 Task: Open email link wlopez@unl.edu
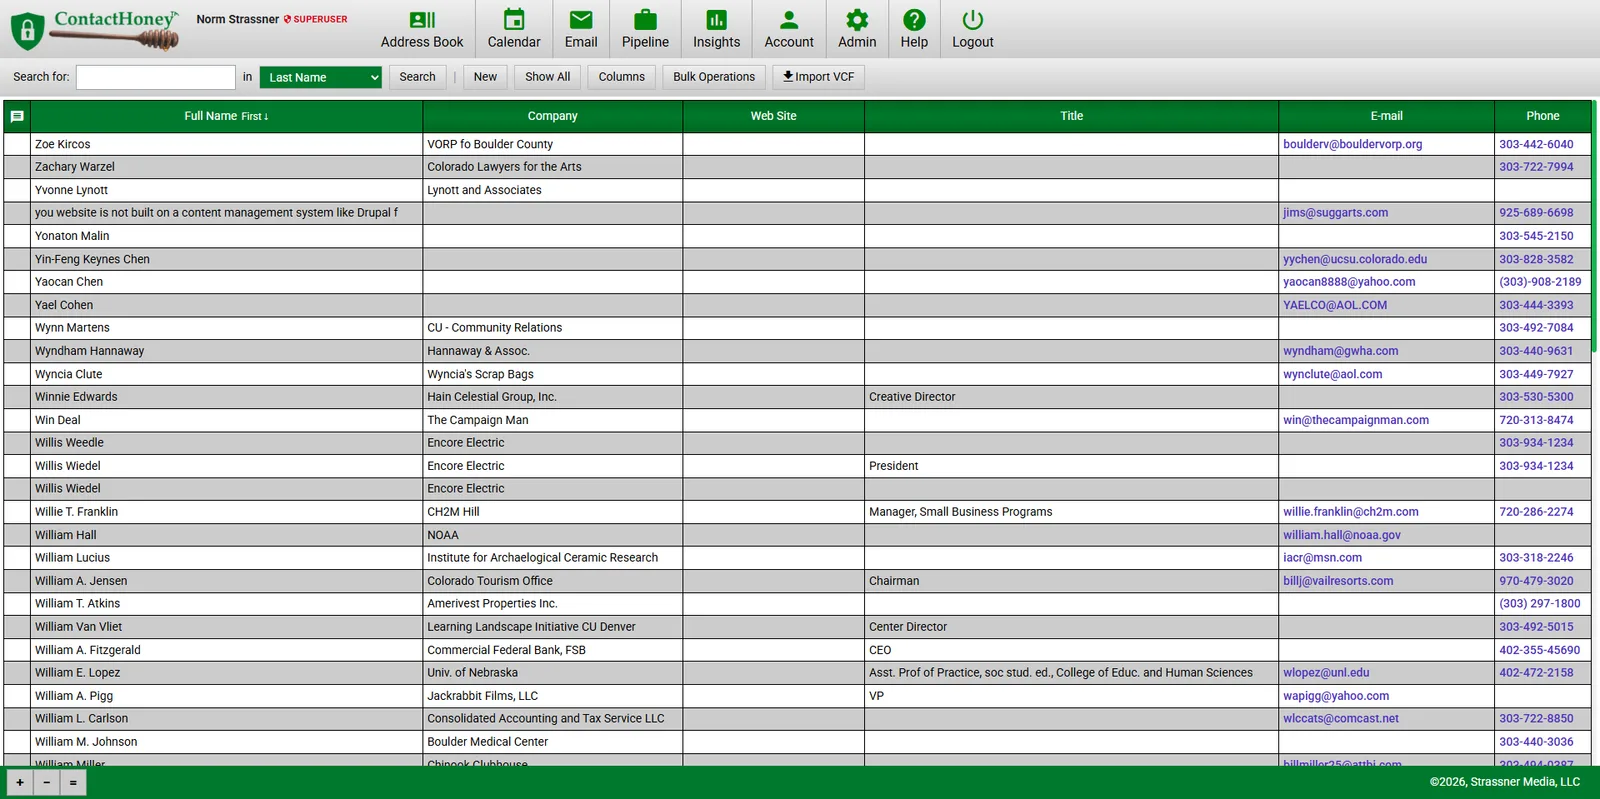pyautogui.click(x=1326, y=673)
